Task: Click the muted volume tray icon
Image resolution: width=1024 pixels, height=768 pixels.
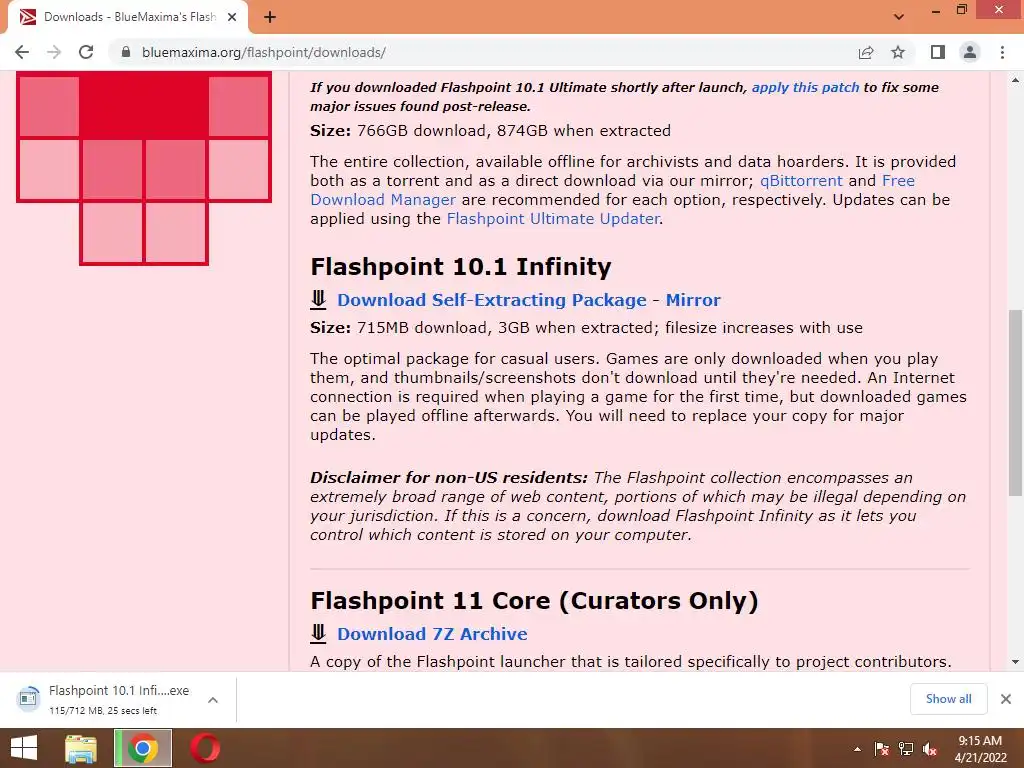Action: coord(930,749)
